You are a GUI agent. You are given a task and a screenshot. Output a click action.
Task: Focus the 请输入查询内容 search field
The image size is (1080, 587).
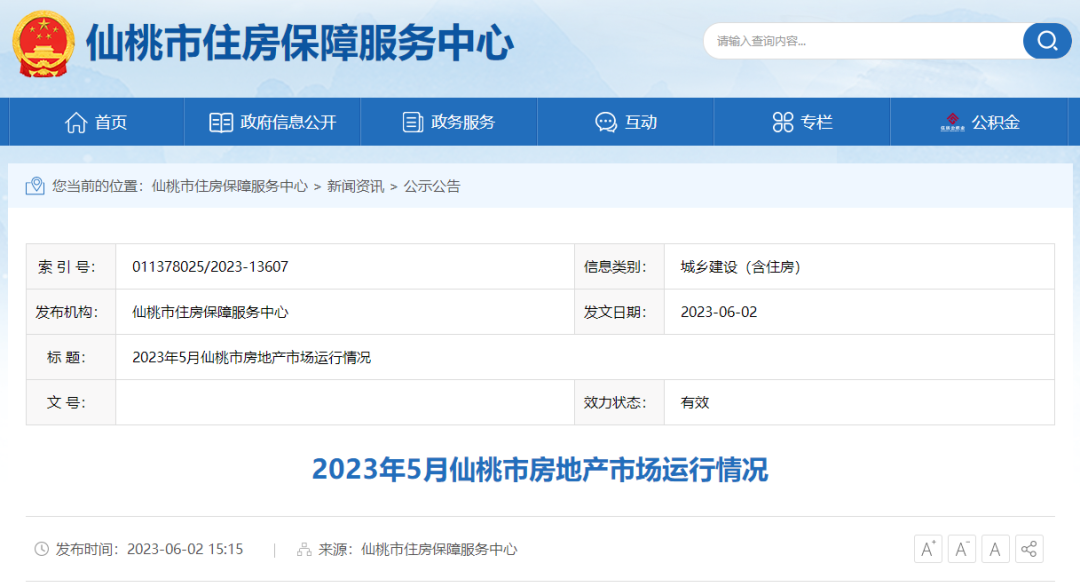[860, 41]
